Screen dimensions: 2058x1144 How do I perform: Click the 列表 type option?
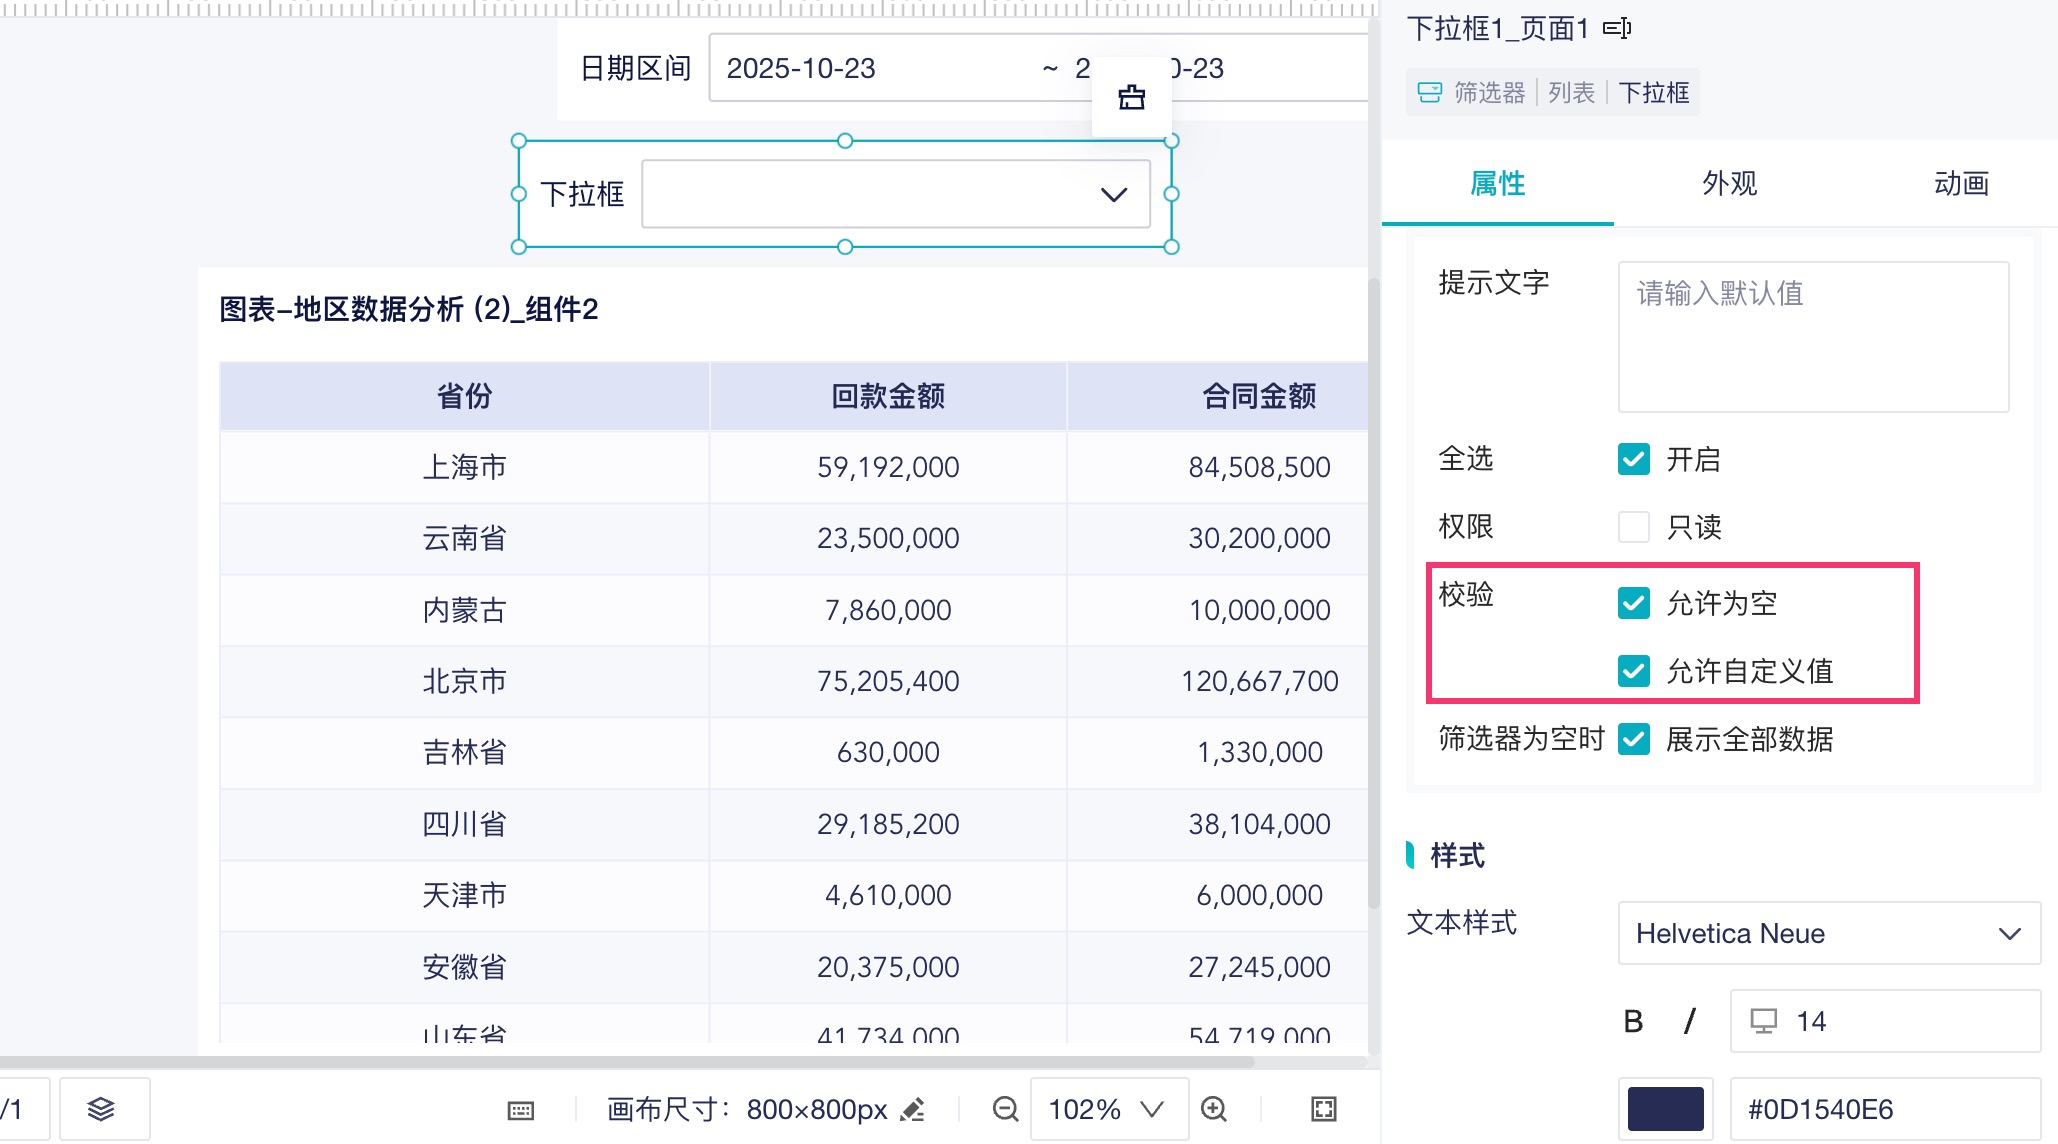1571,93
